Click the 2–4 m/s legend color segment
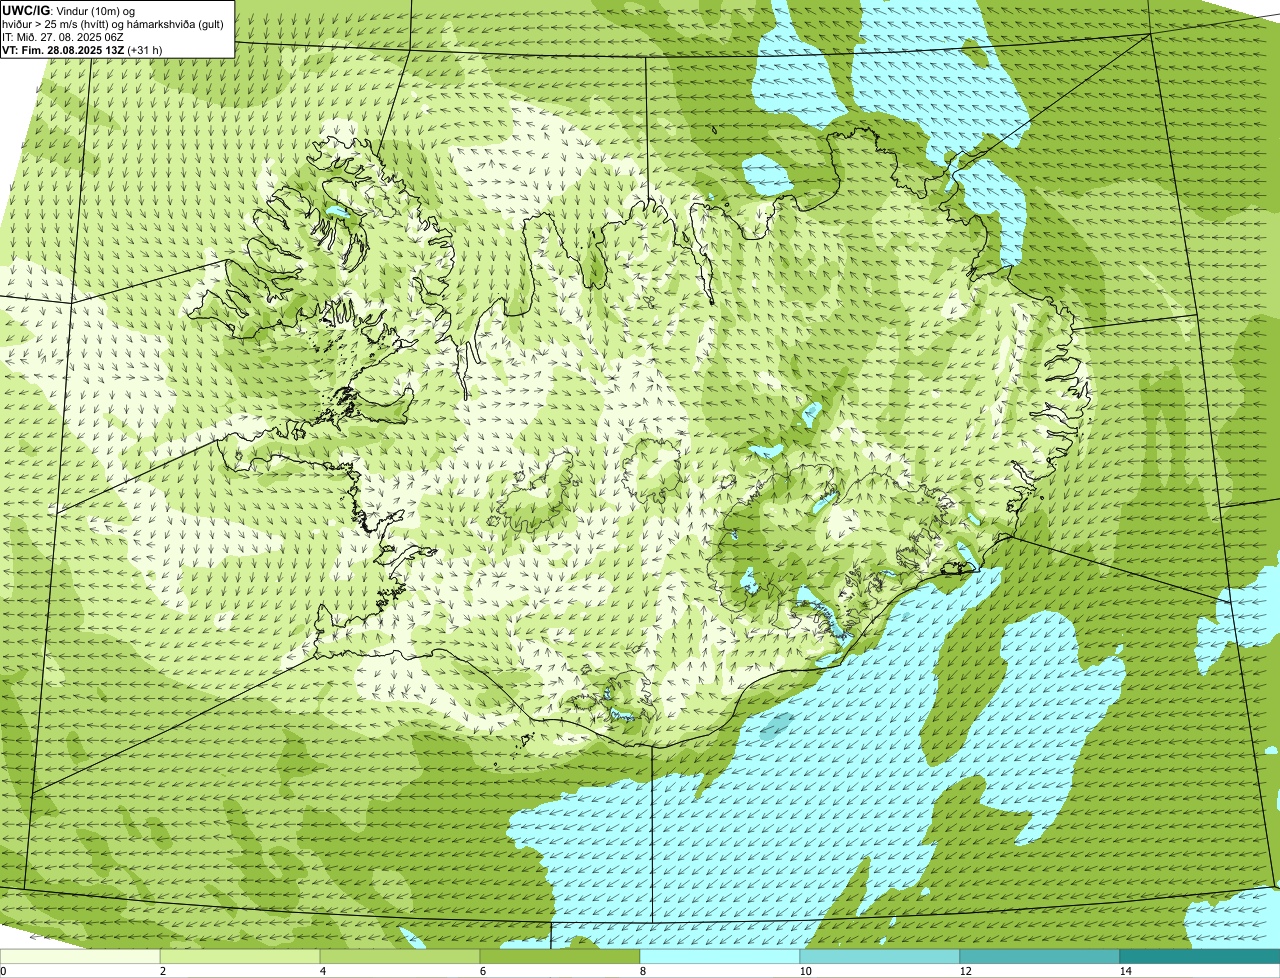Viewport: 1280px width, 978px height. coord(240,956)
